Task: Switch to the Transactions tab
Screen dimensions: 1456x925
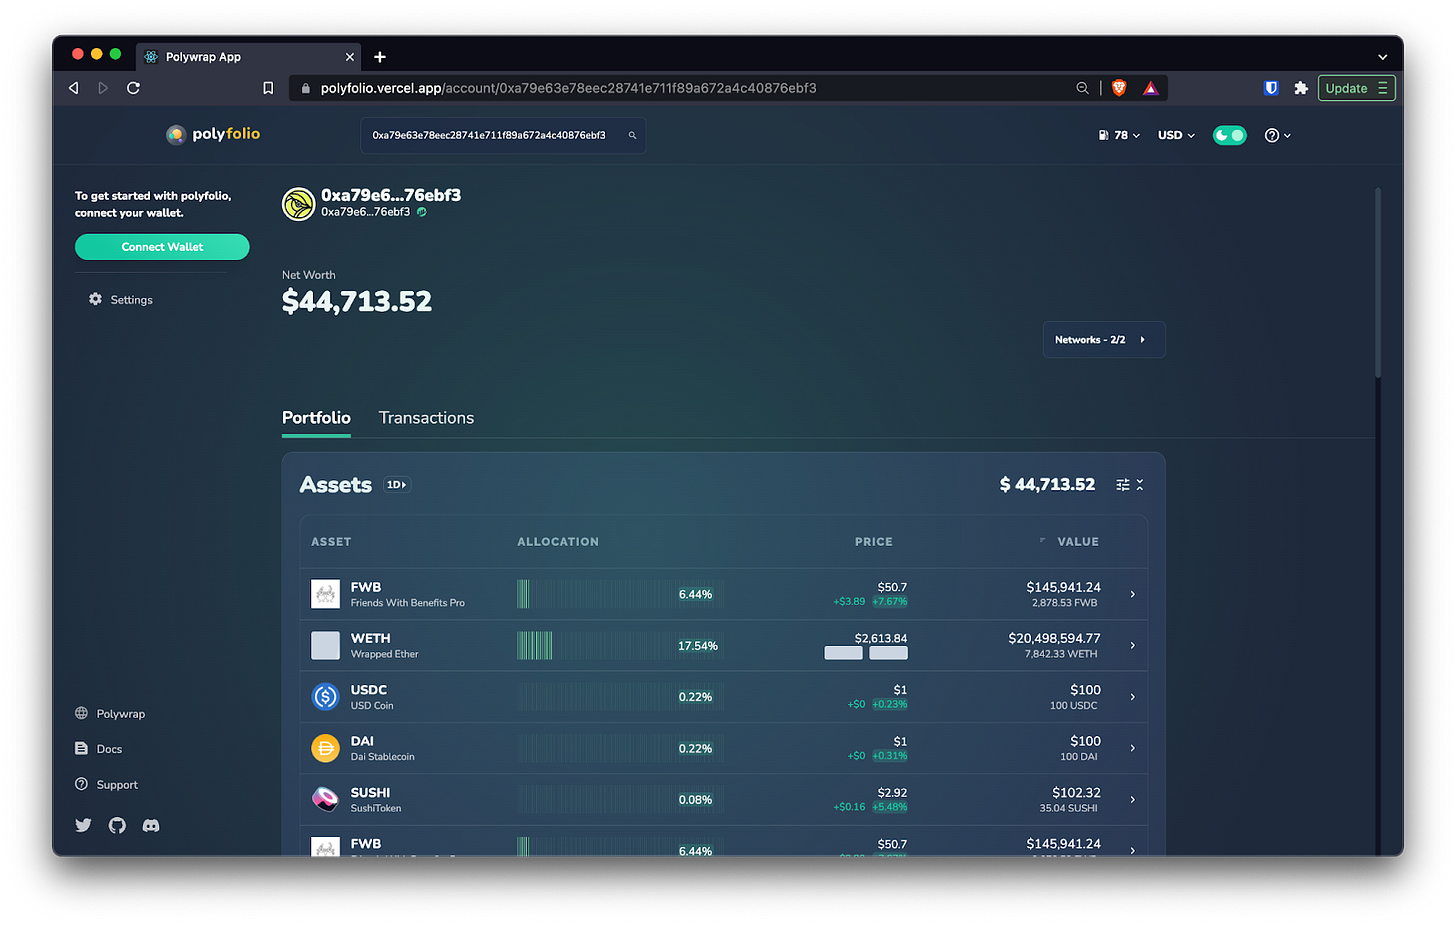Action: pyautogui.click(x=426, y=418)
